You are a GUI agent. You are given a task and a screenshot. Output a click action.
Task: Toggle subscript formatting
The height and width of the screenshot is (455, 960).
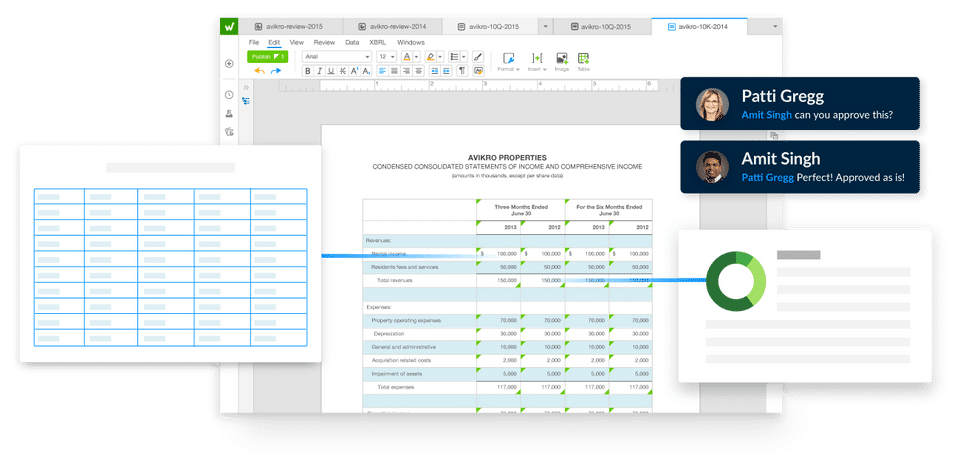pyautogui.click(x=366, y=71)
